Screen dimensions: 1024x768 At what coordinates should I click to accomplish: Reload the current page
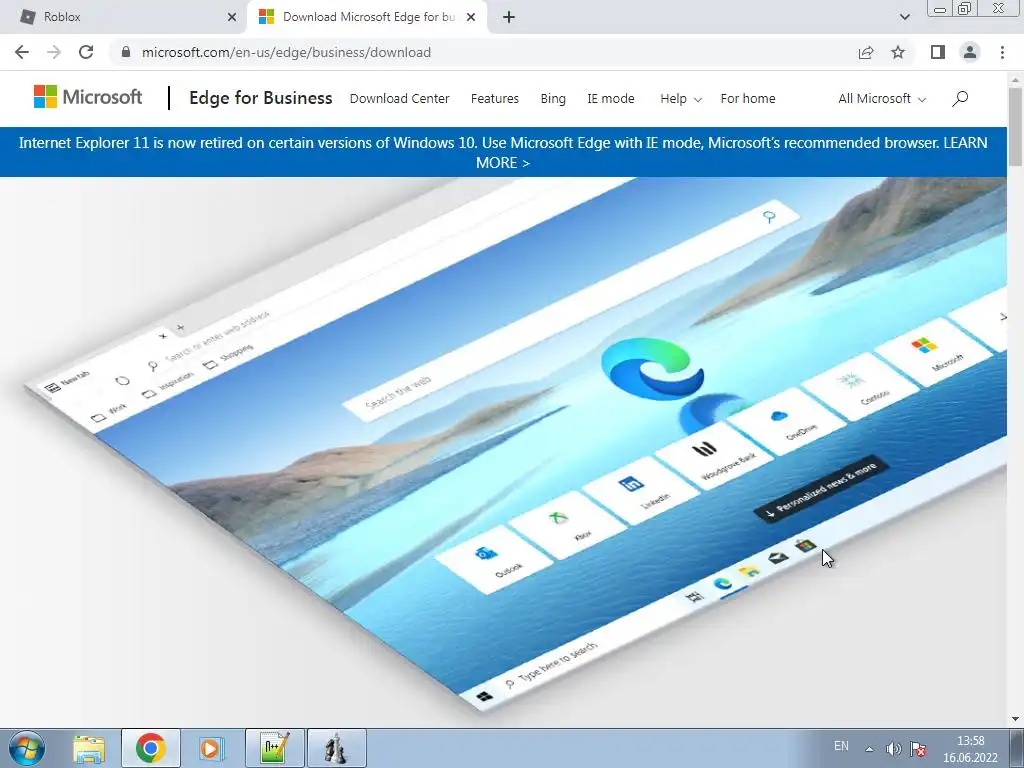[x=86, y=52]
